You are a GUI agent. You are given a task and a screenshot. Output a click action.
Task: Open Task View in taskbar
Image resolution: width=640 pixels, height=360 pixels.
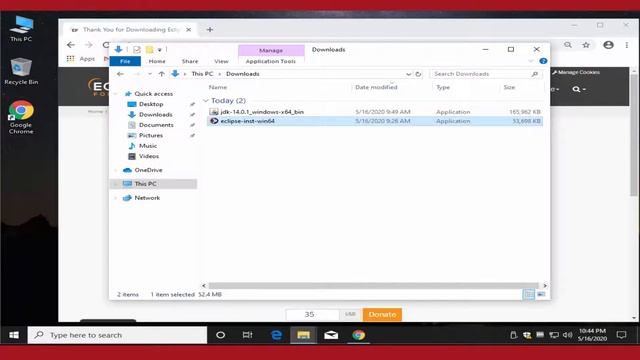click(247, 335)
